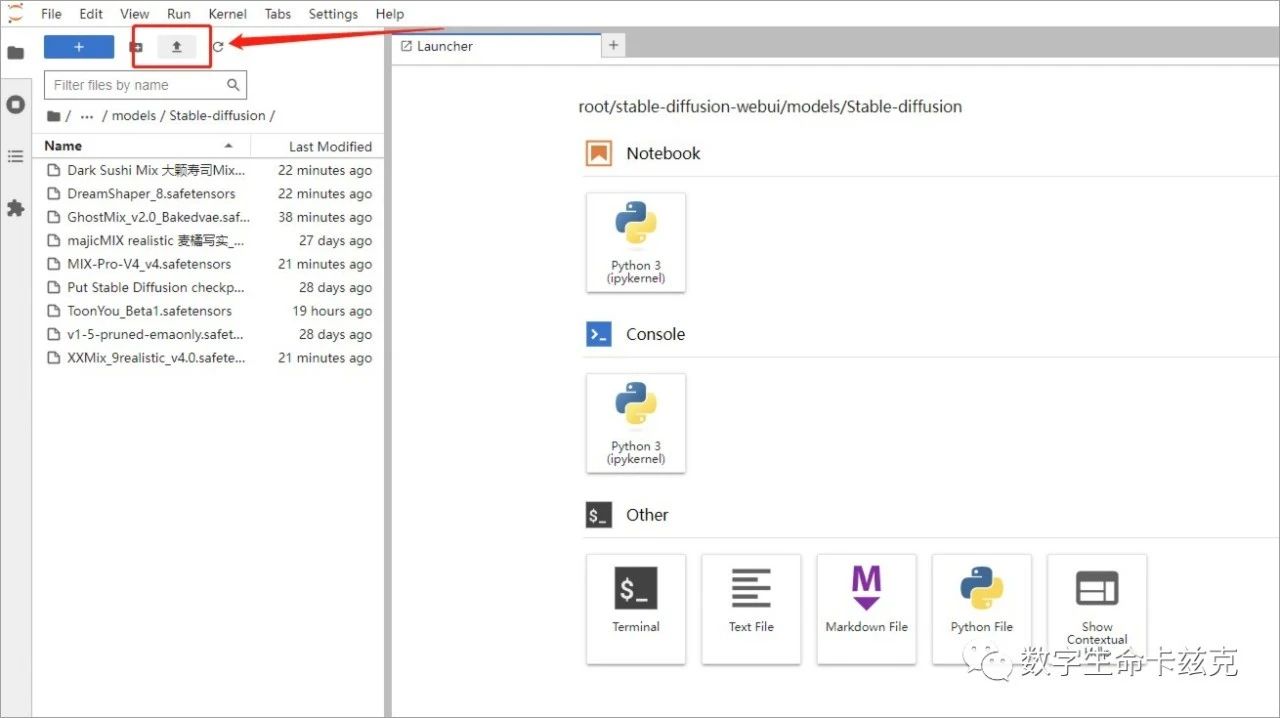Click the Filter files by name field

click(x=145, y=85)
